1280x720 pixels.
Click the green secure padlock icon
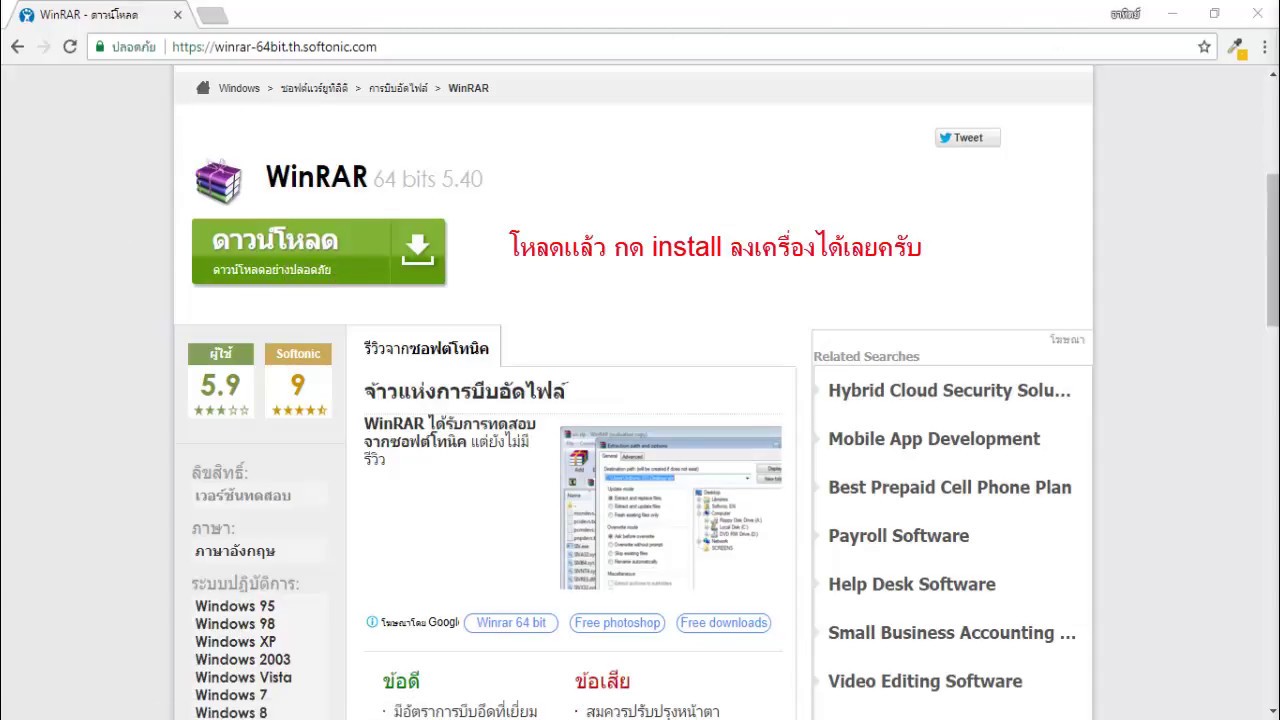[100, 47]
